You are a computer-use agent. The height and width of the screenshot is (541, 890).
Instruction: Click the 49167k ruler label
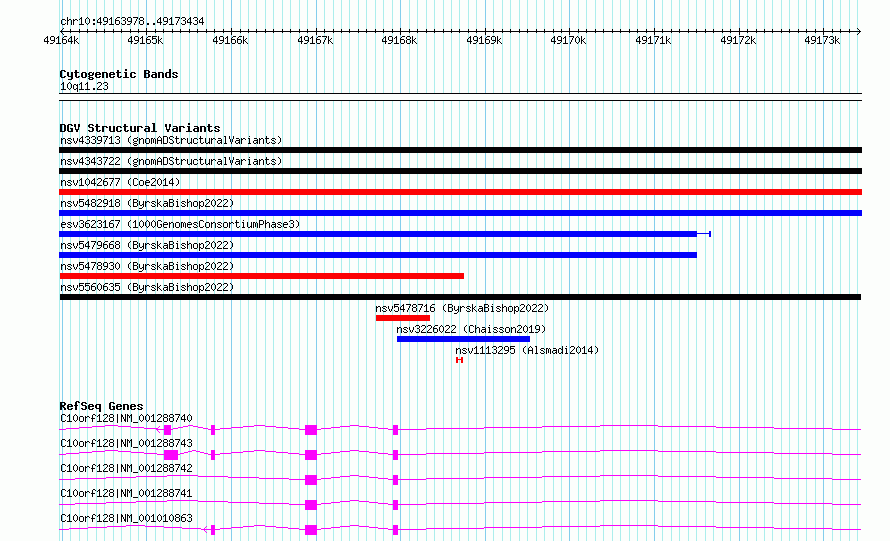coord(315,40)
